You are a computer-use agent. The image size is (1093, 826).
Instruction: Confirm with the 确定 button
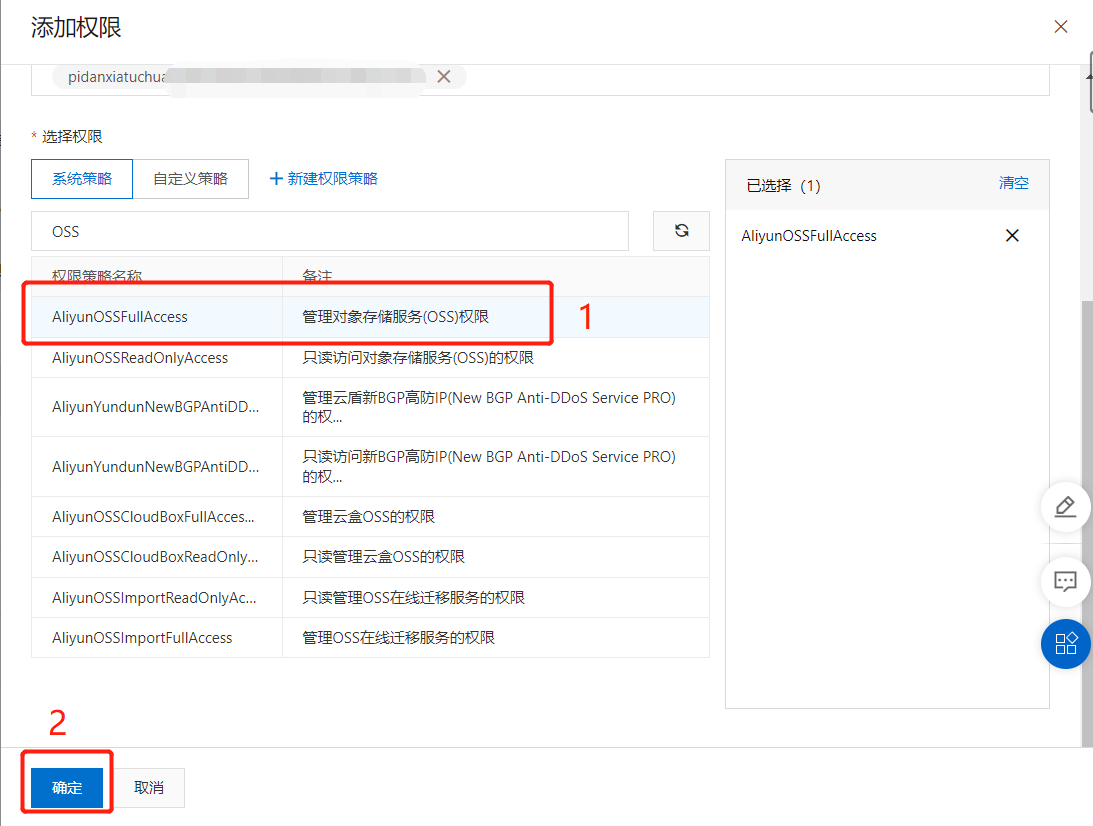click(67, 788)
